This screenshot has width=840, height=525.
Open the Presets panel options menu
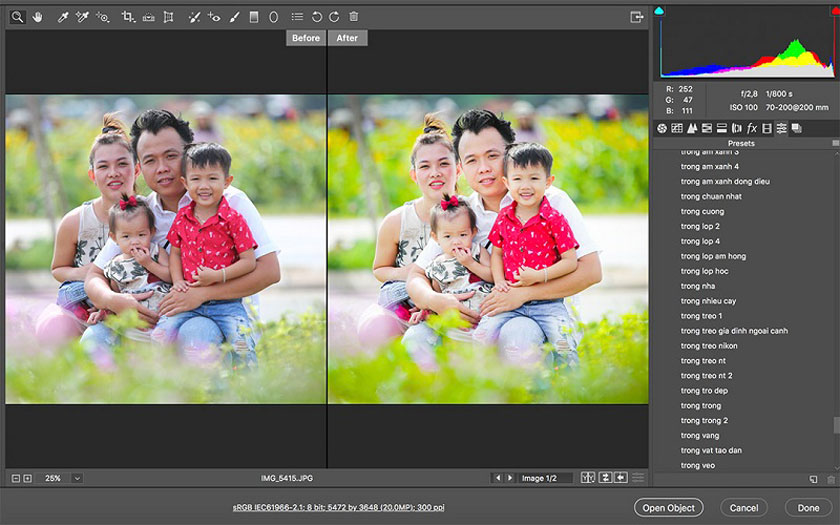tap(835, 143)
